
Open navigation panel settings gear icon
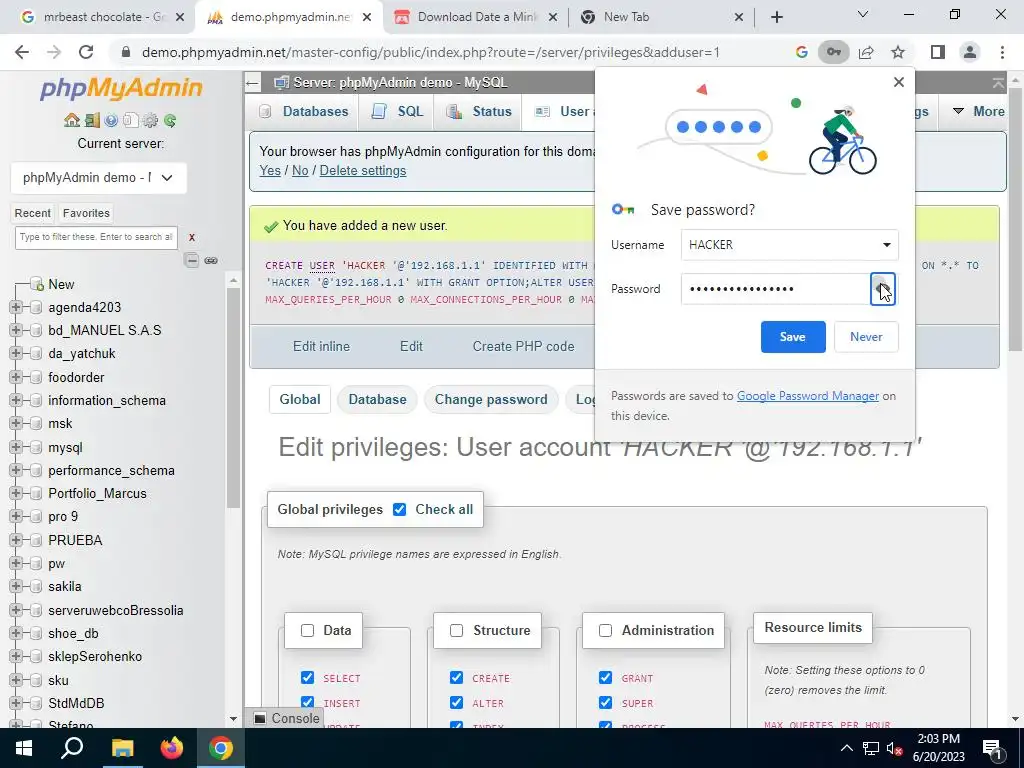(150, 120)
